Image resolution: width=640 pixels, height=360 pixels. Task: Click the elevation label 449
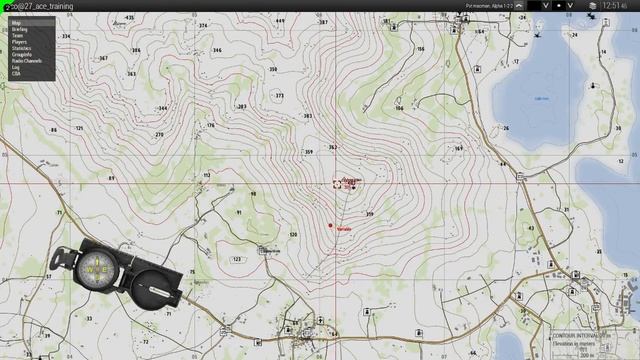tap(280, 21)
